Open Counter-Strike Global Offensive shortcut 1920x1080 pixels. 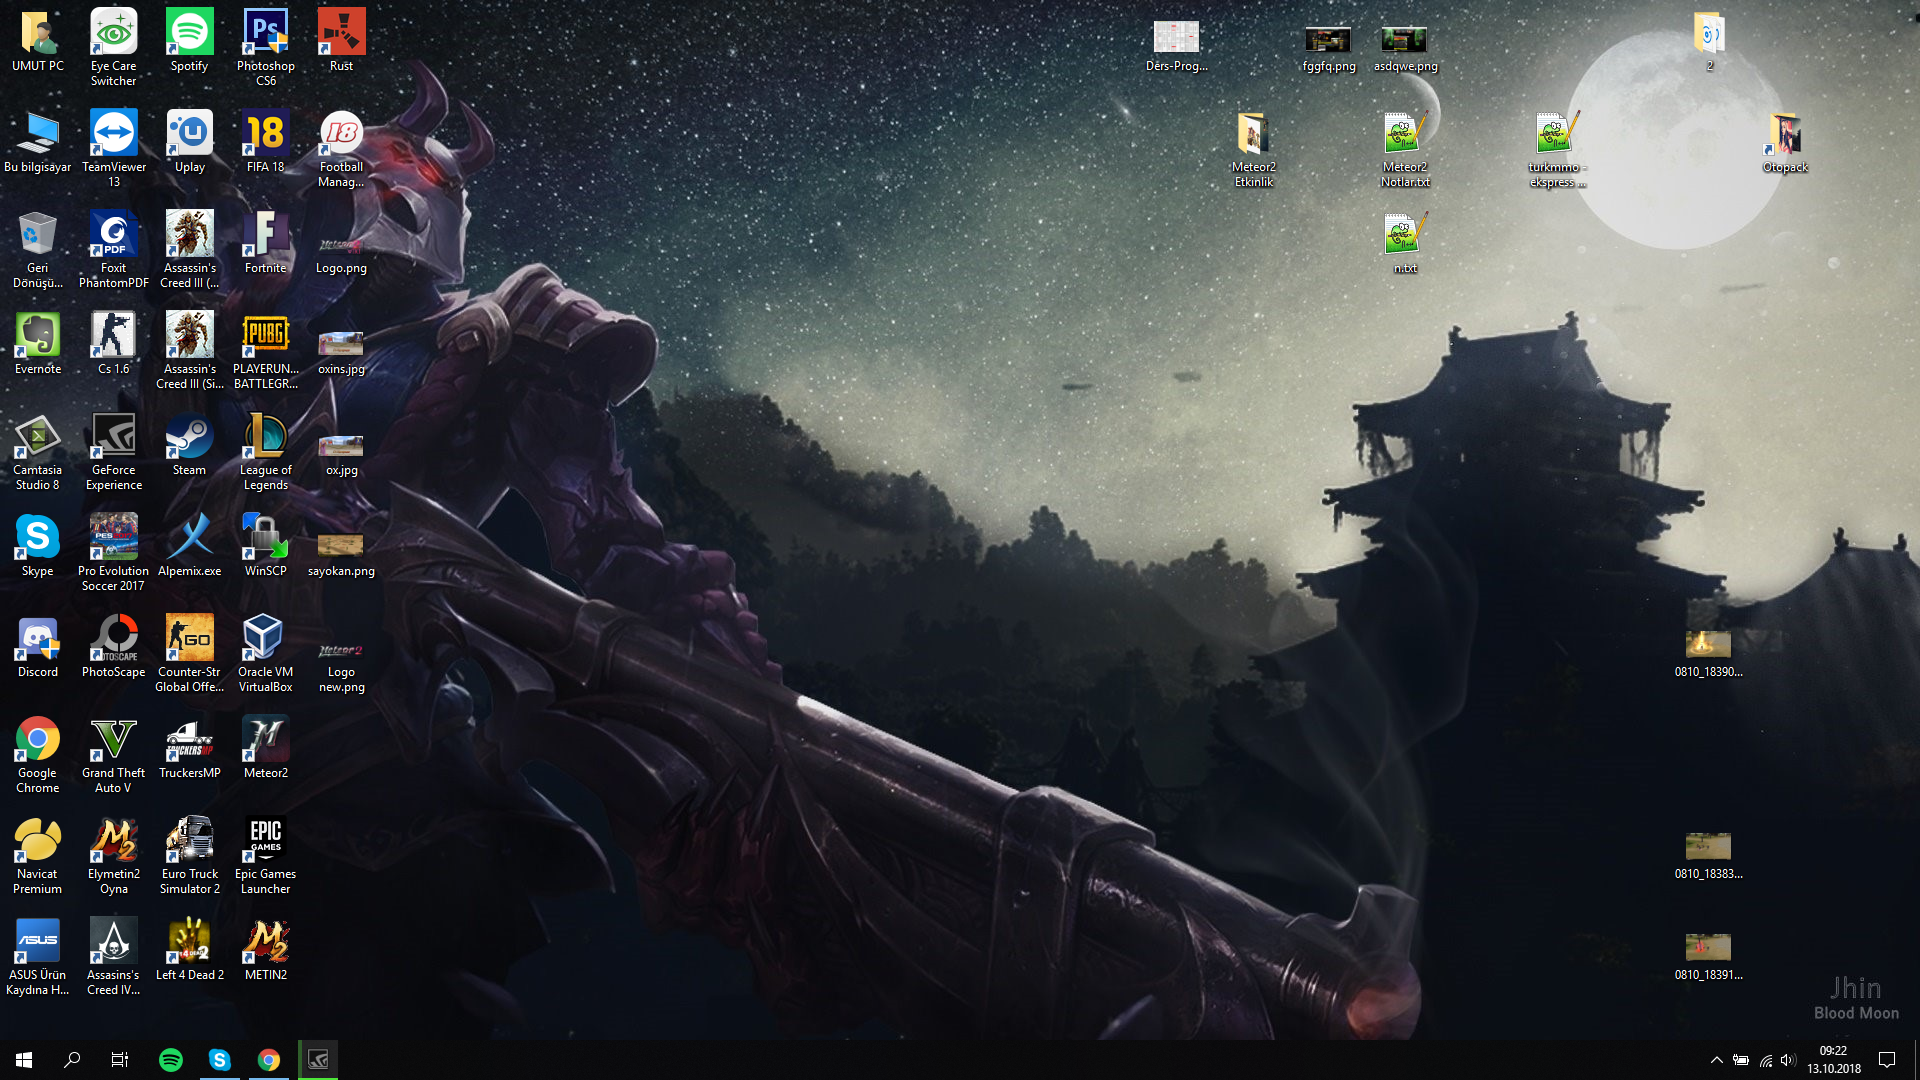tap(189, 653)
